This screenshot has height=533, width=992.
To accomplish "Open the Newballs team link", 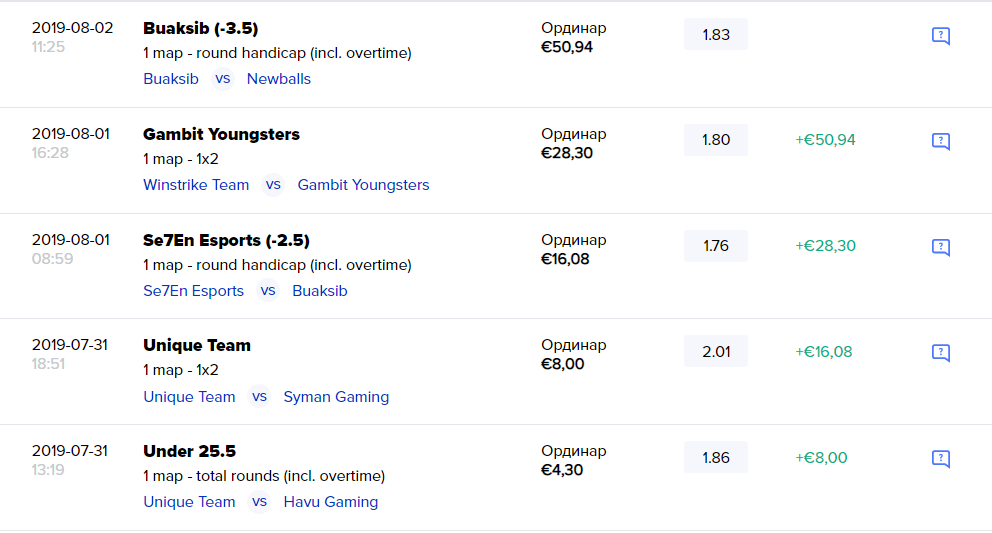I will [279, 79].
